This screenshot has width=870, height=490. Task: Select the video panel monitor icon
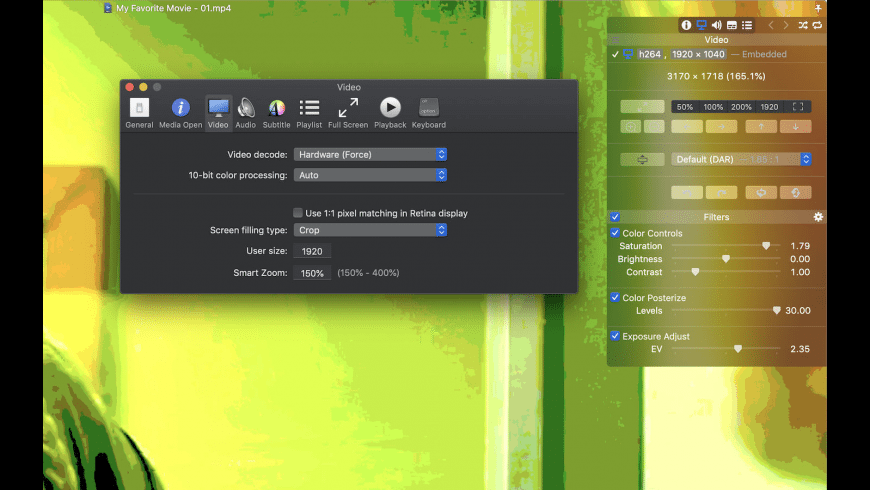(x=702, y=25)
